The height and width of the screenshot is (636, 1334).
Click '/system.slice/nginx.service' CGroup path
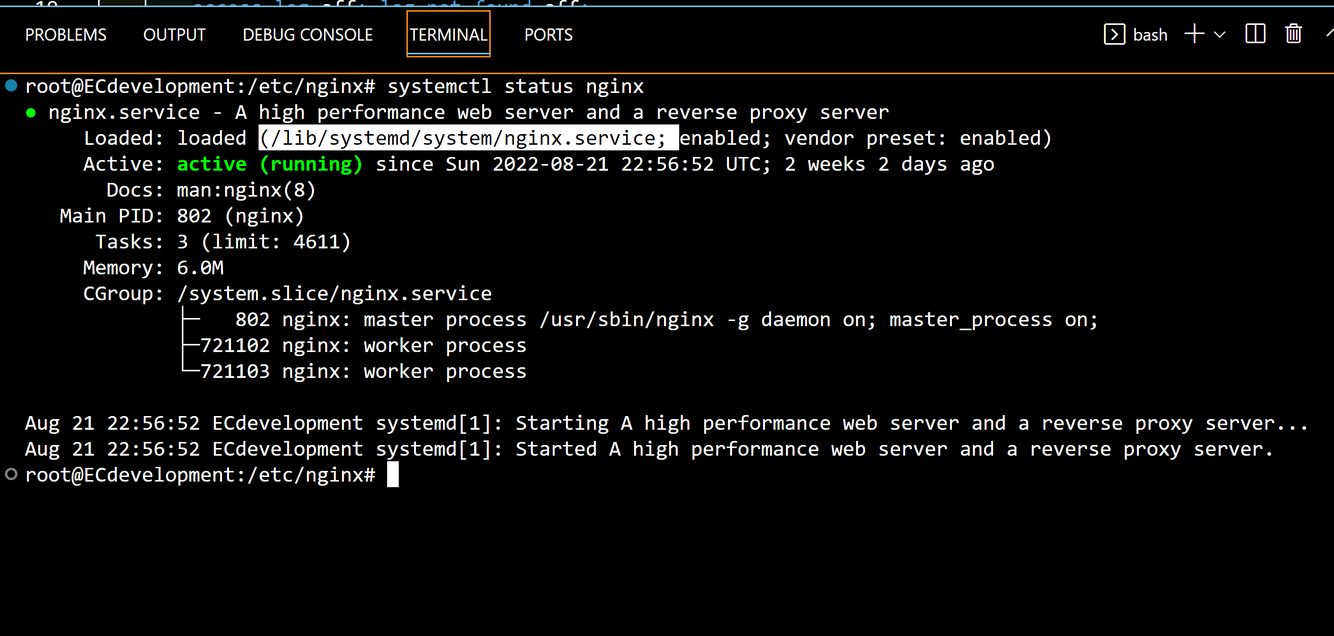[x=334, y=294]
